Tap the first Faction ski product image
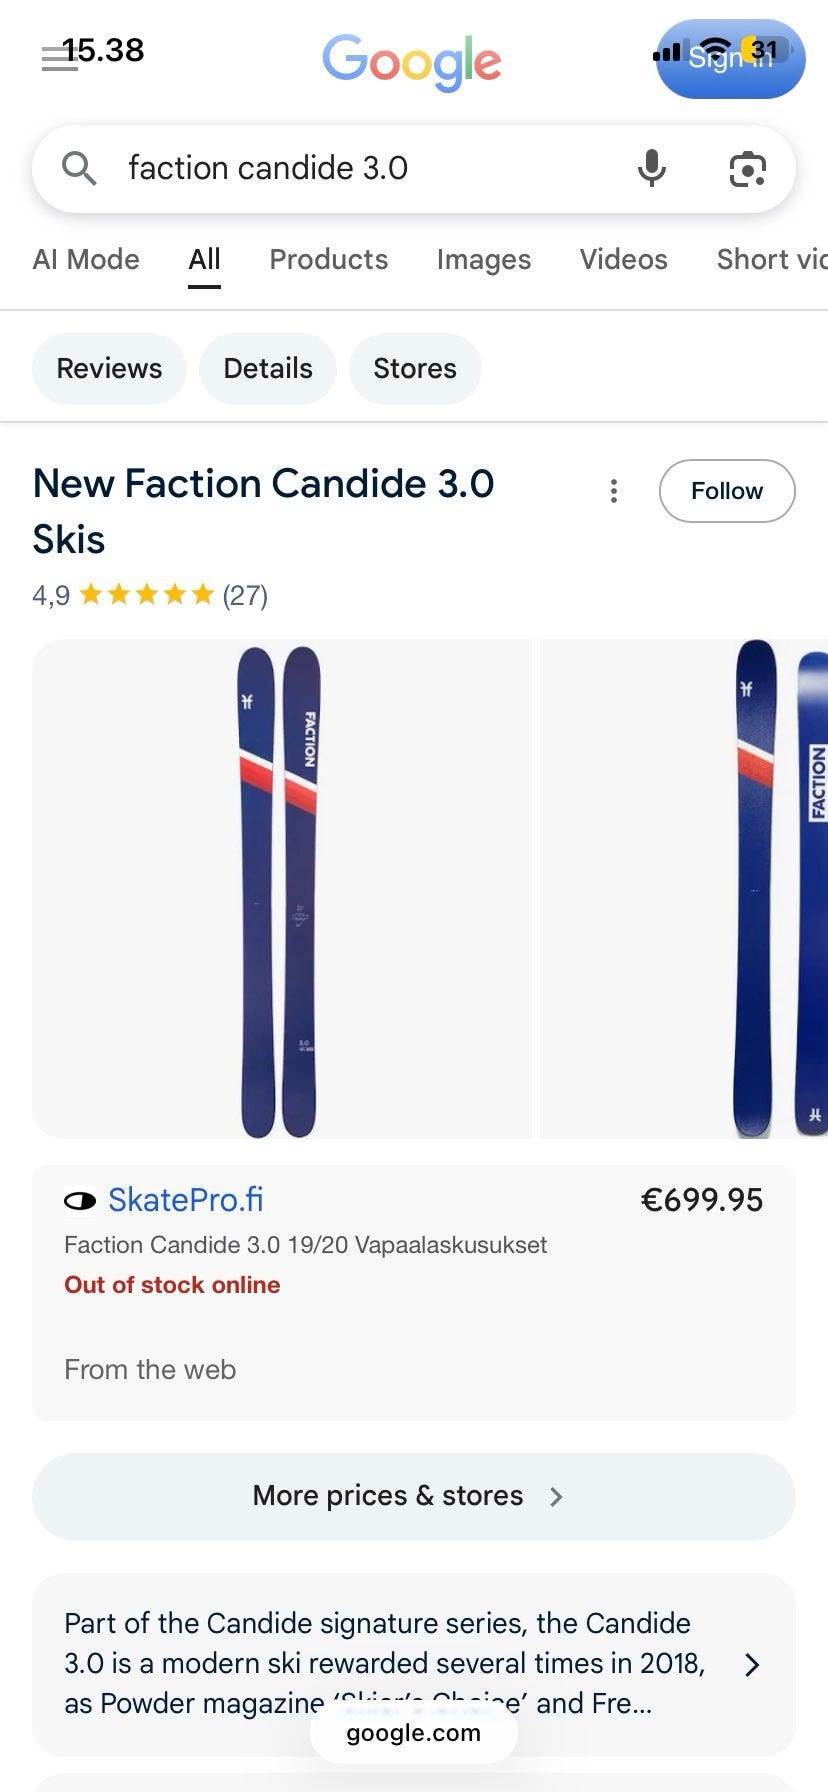828x1792 pixels. (281, 888)
